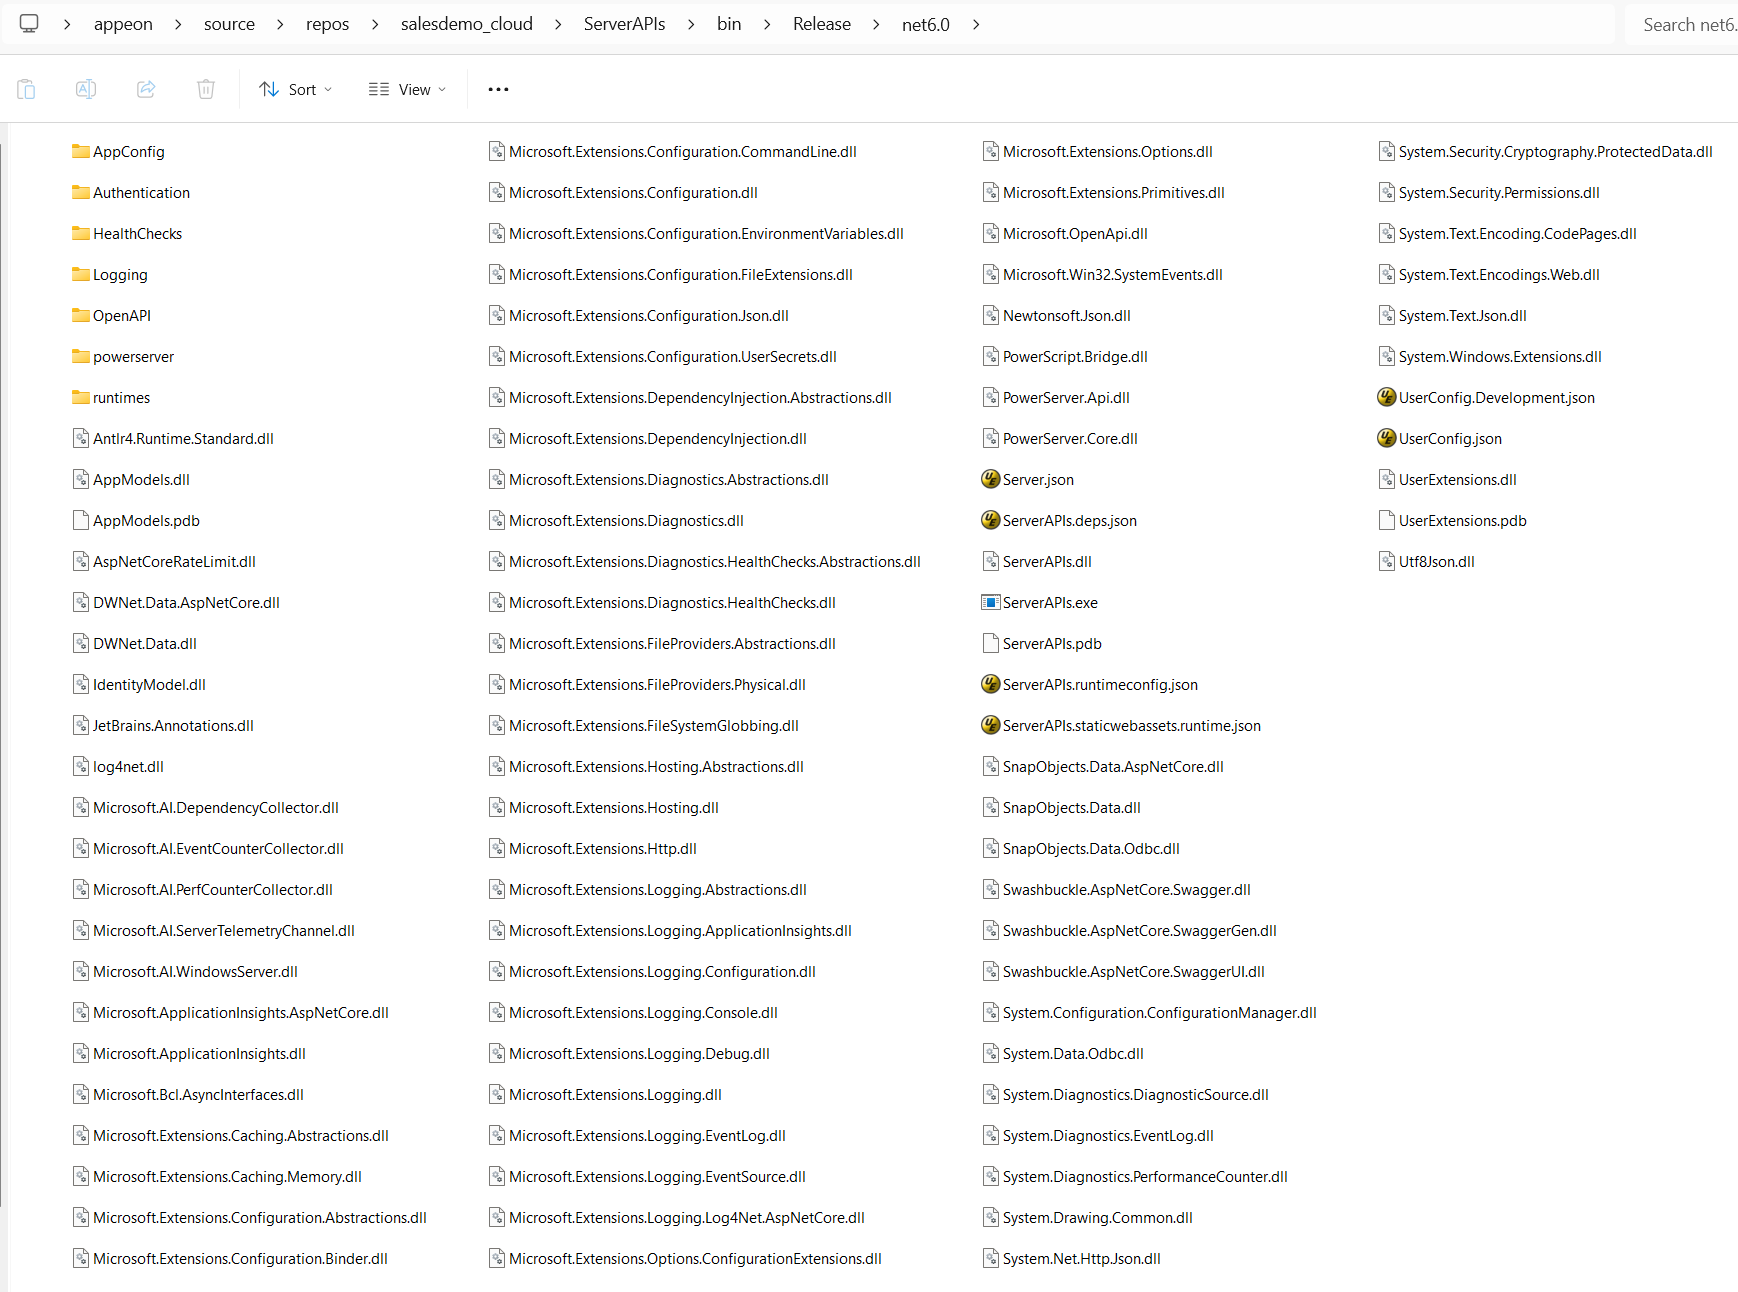Click the Paste icon in toolbar
1738x1292 pixels.
point(26,89)
